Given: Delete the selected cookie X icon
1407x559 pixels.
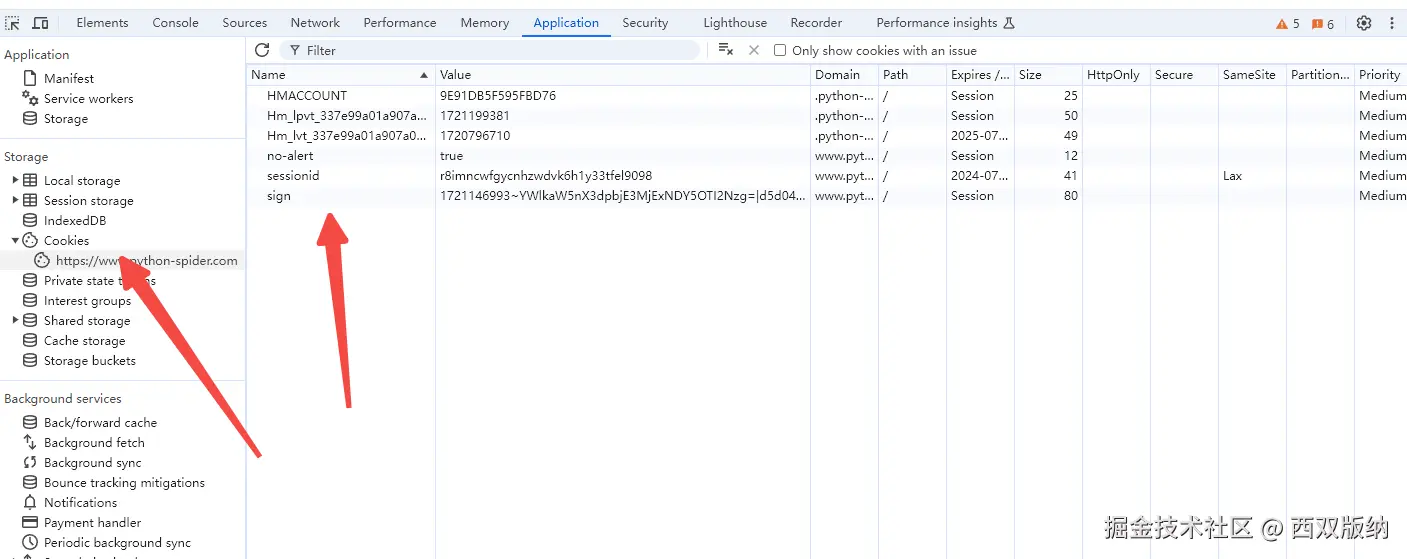Looking at the screenshot, I should (x=754, y=50).
